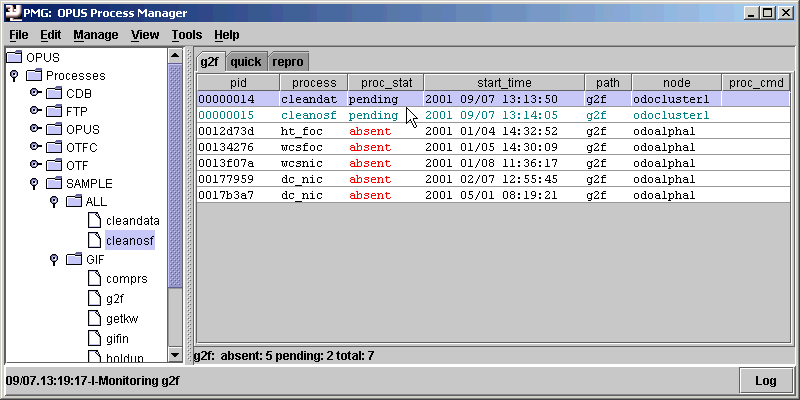This screenshot has width=800, height=400.
Task: Click the getkw file icon
Action: [92, 317]
